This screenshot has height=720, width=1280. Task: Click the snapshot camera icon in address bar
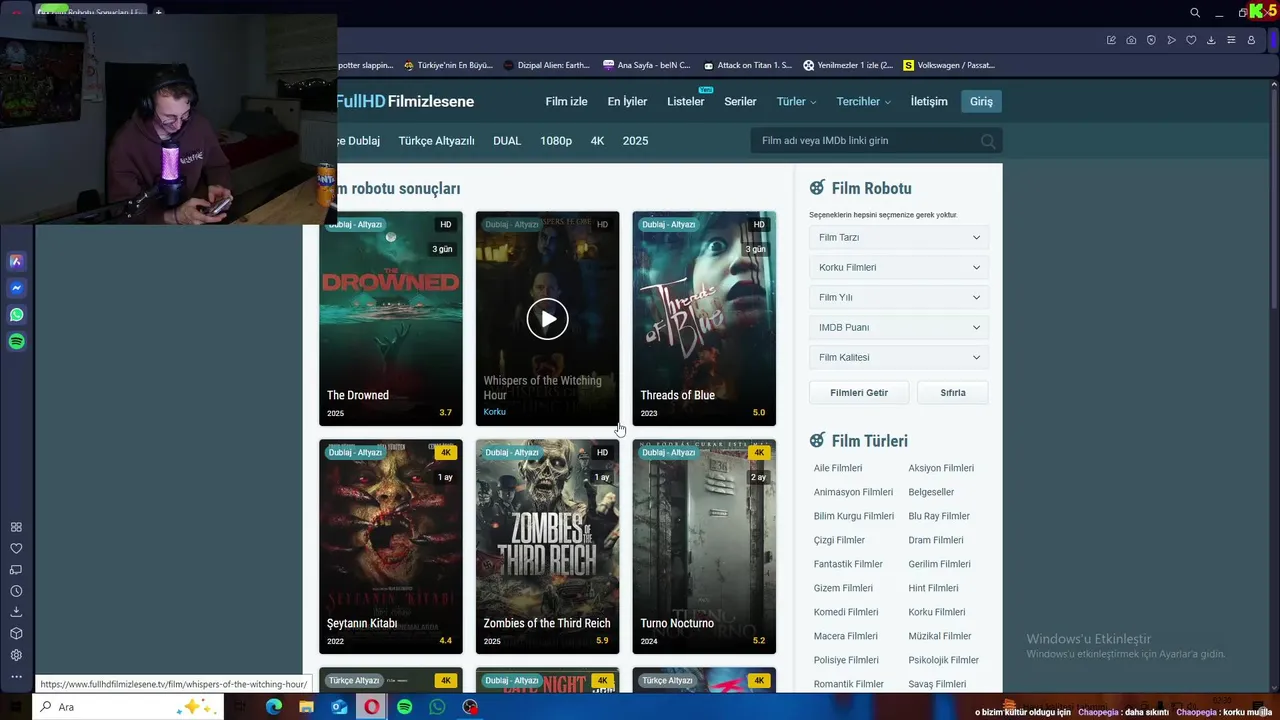click(x=1131, y=40)
